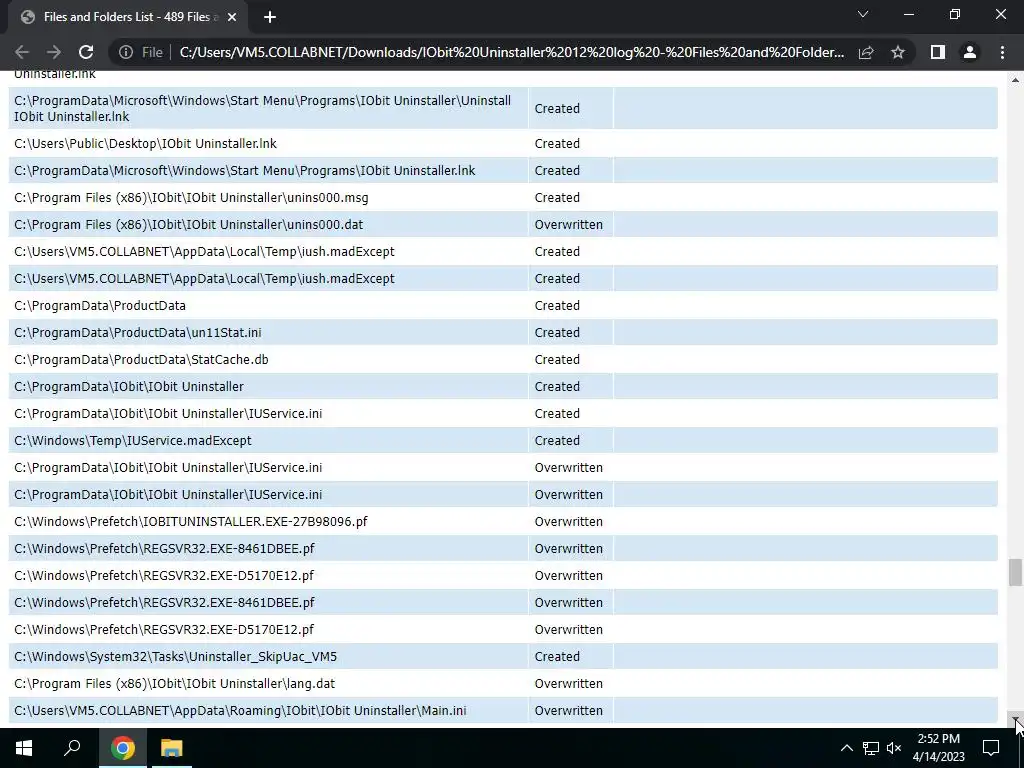
Task: Click the C:\ProgramData\ProductData folder row
Action: click(503, 306)
